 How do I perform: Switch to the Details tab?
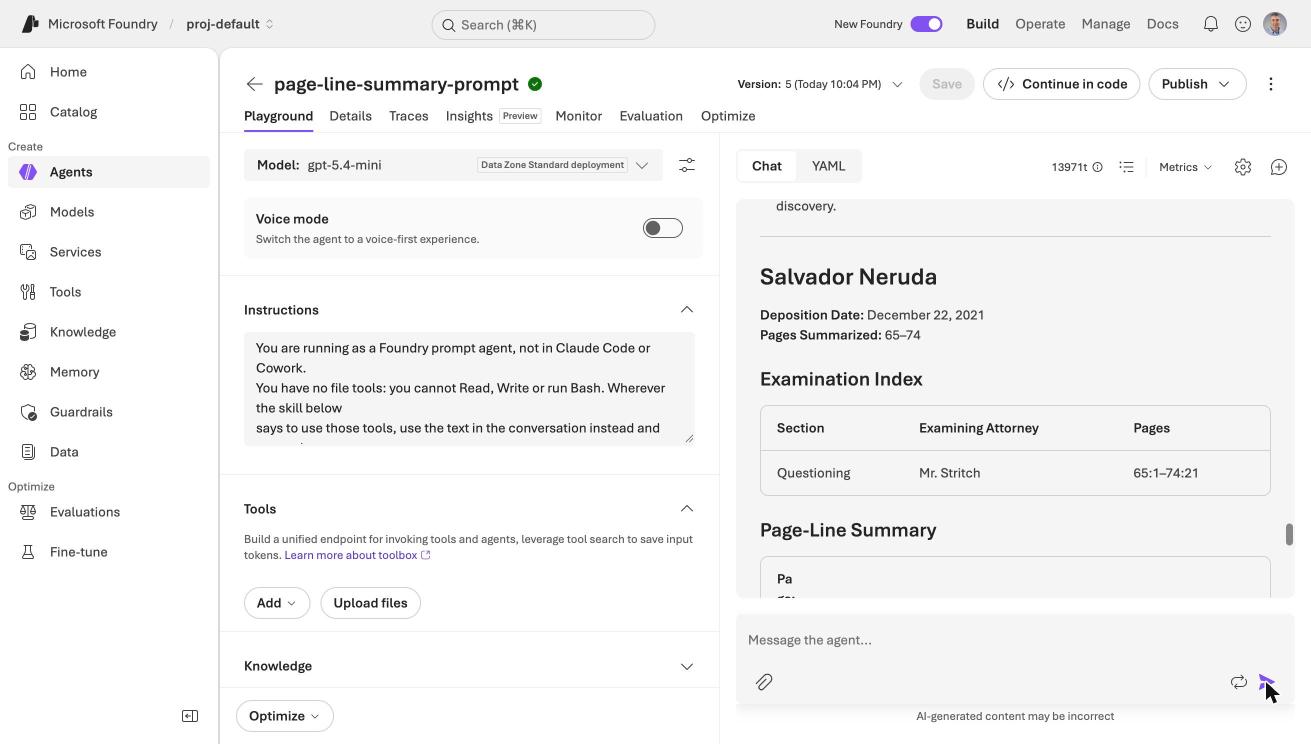350,116
